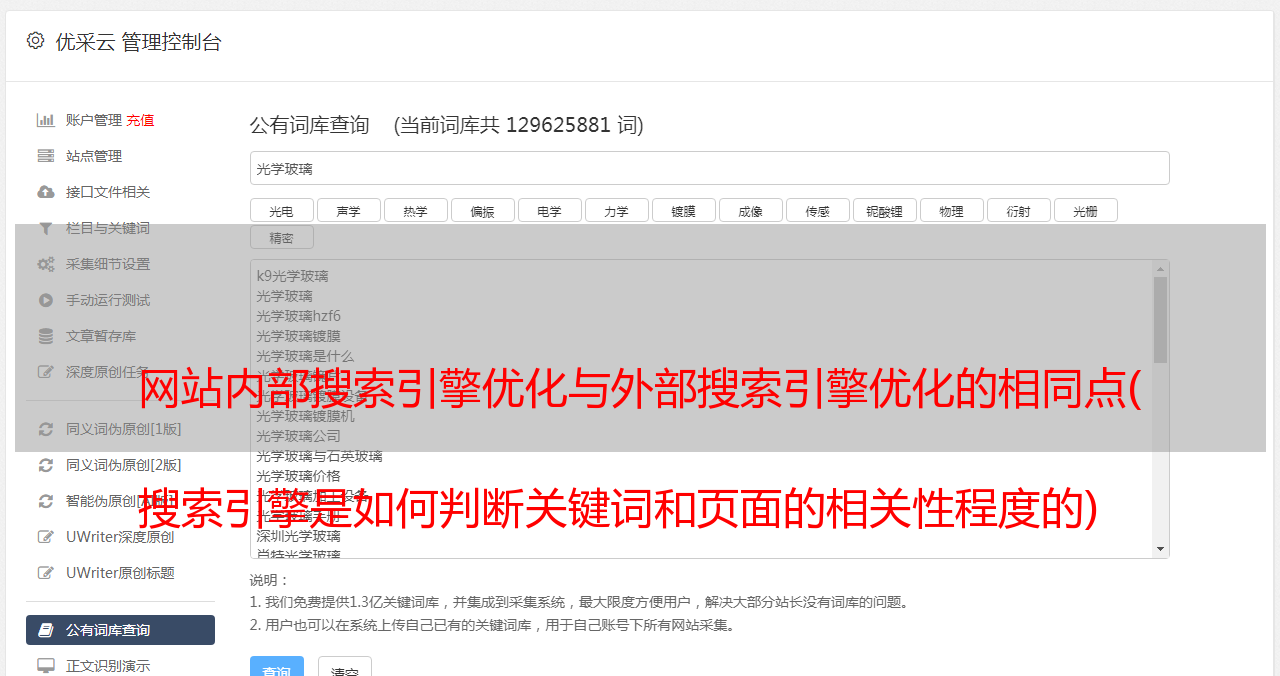Click the 充值 recharge link
The height and width of the screenshot is (676, 1280).
140,120
